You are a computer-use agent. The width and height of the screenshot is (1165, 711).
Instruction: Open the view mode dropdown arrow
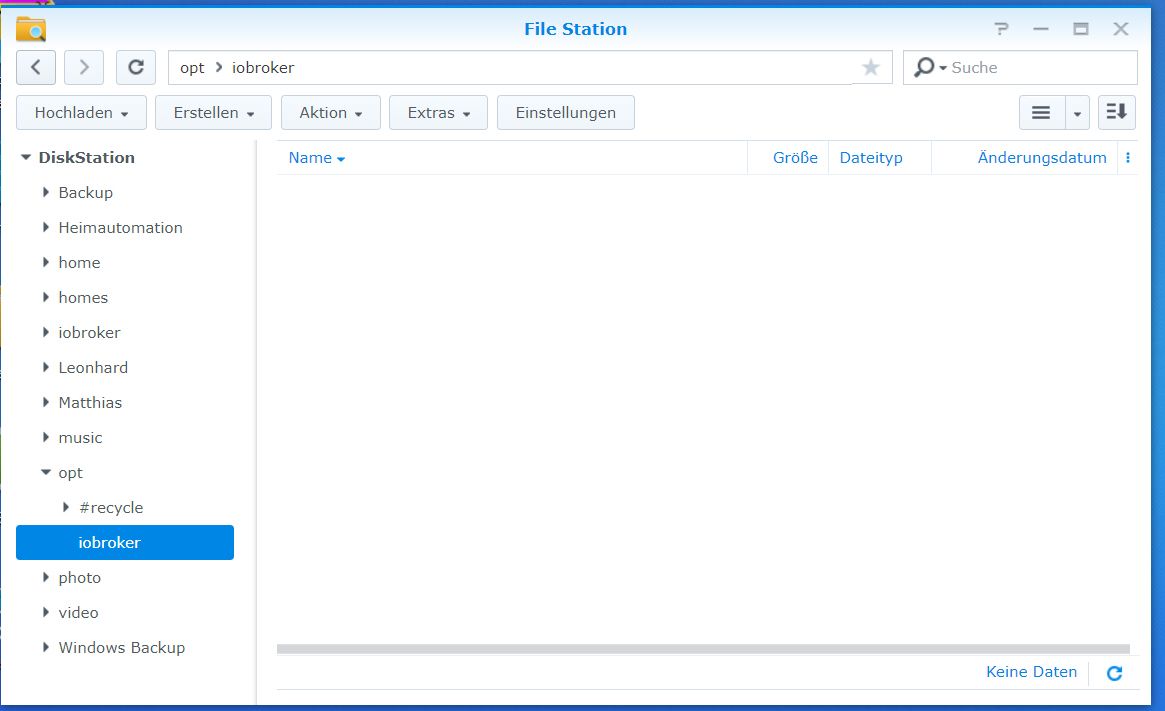pos(1077,113)
